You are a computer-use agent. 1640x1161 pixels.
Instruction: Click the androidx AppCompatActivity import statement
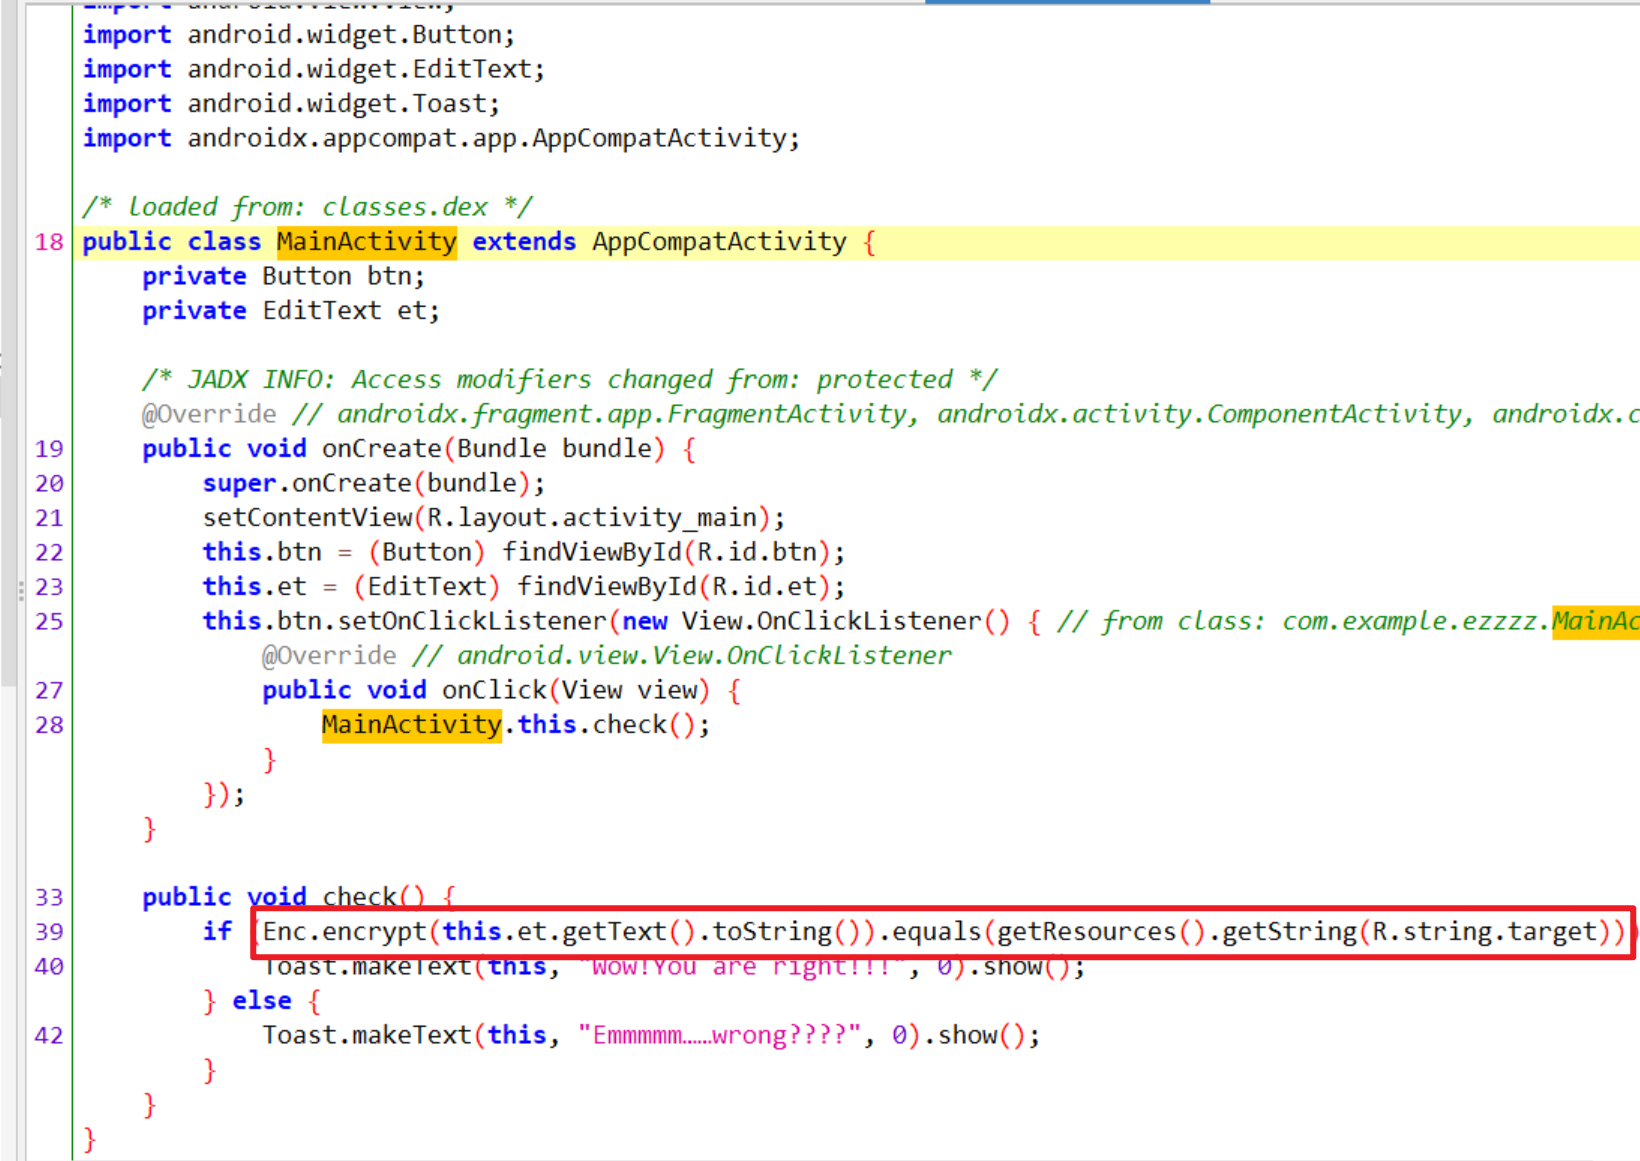point(440,138)
